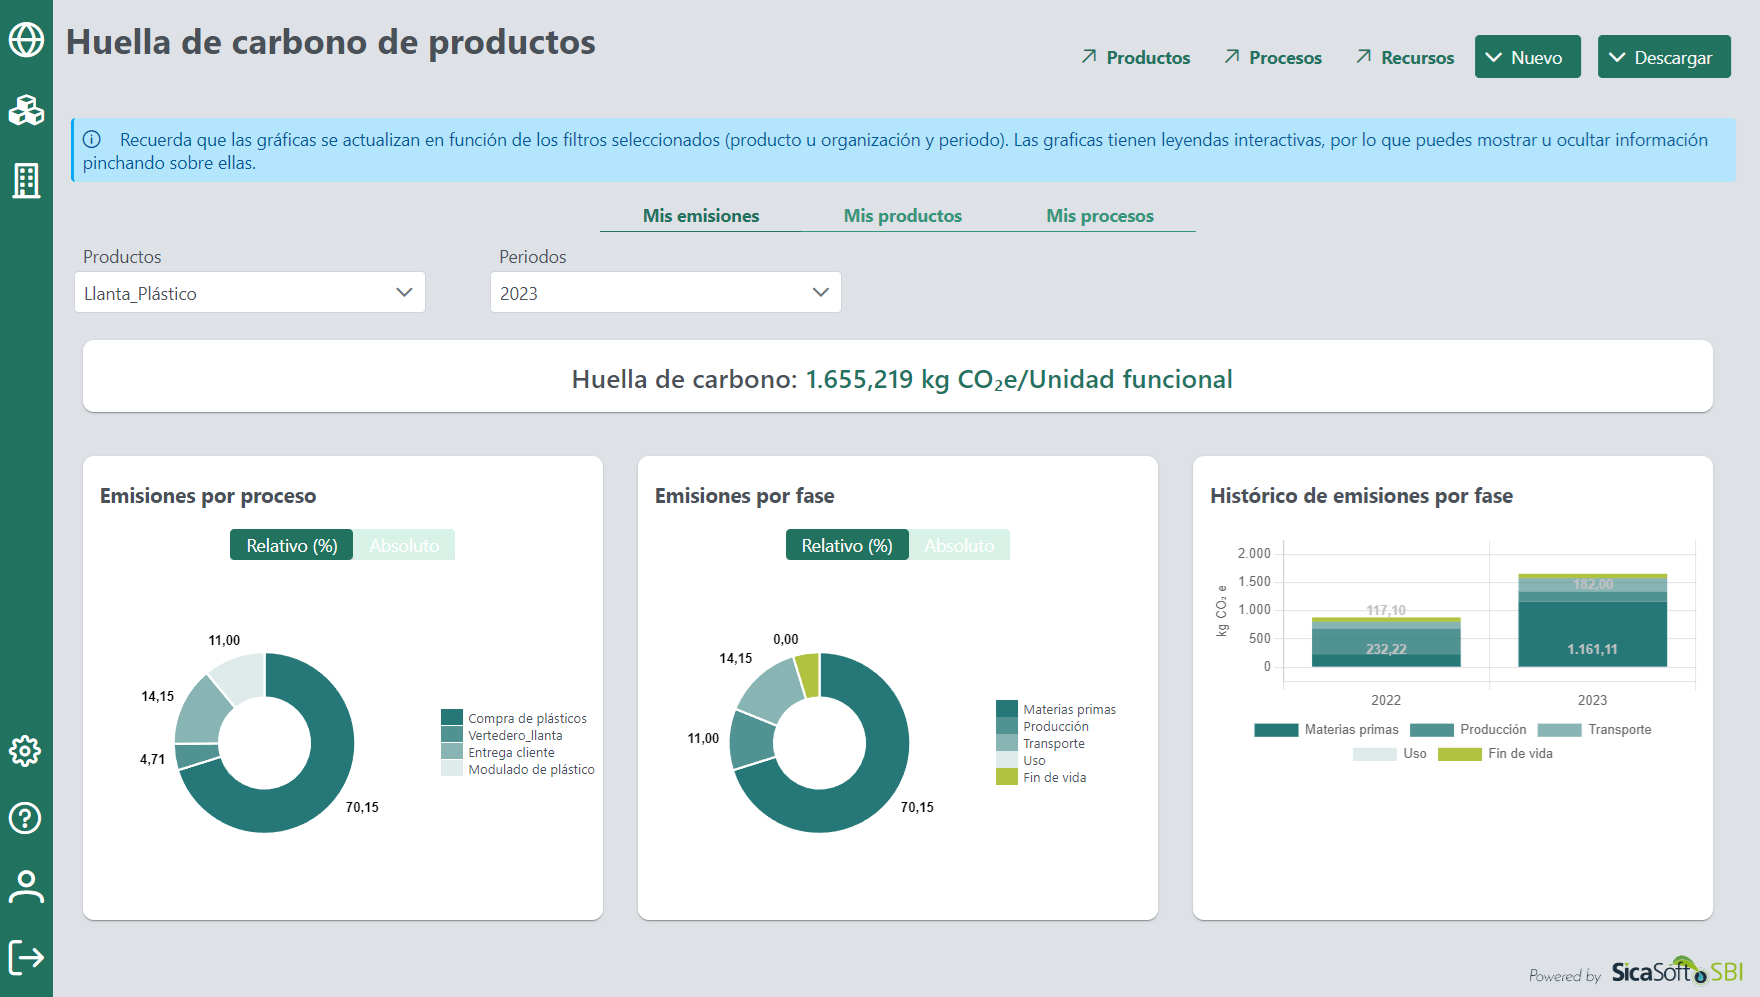Click the SicaSoft SBI logo
The width and height of the screenshot is (1760, 997).
(x=1677, y=970)
